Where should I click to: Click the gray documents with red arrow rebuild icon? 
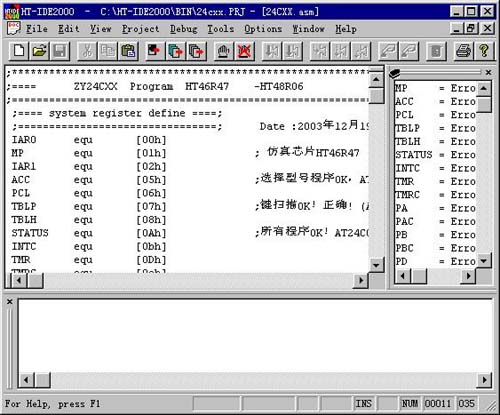pos(196,51)
